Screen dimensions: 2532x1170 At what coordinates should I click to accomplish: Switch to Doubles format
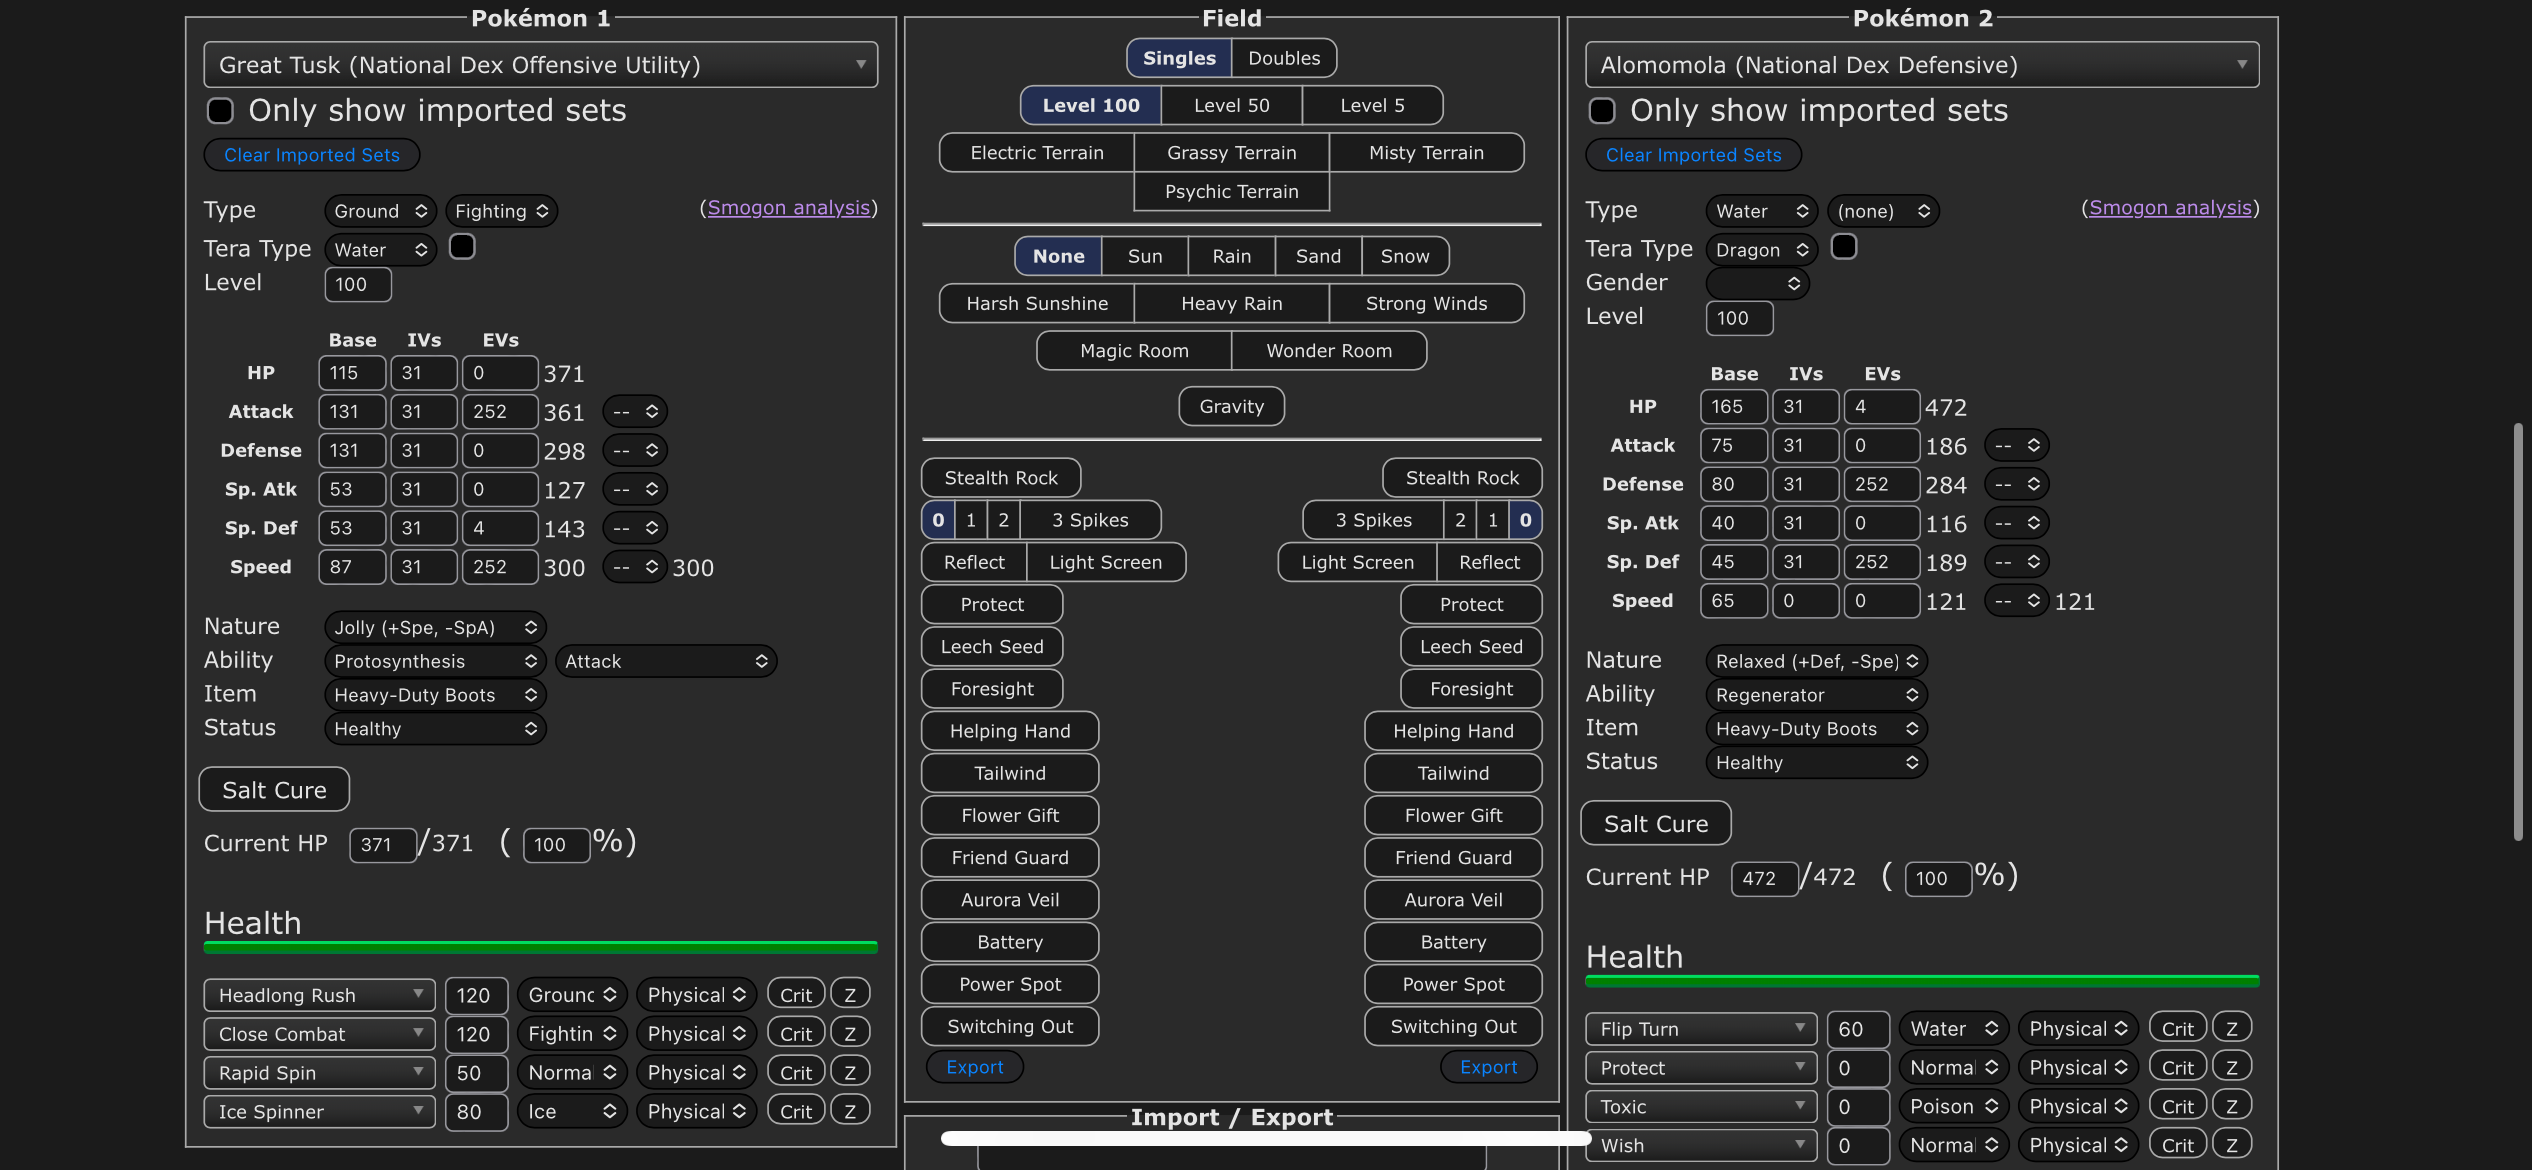click(x=1284, y=59)
